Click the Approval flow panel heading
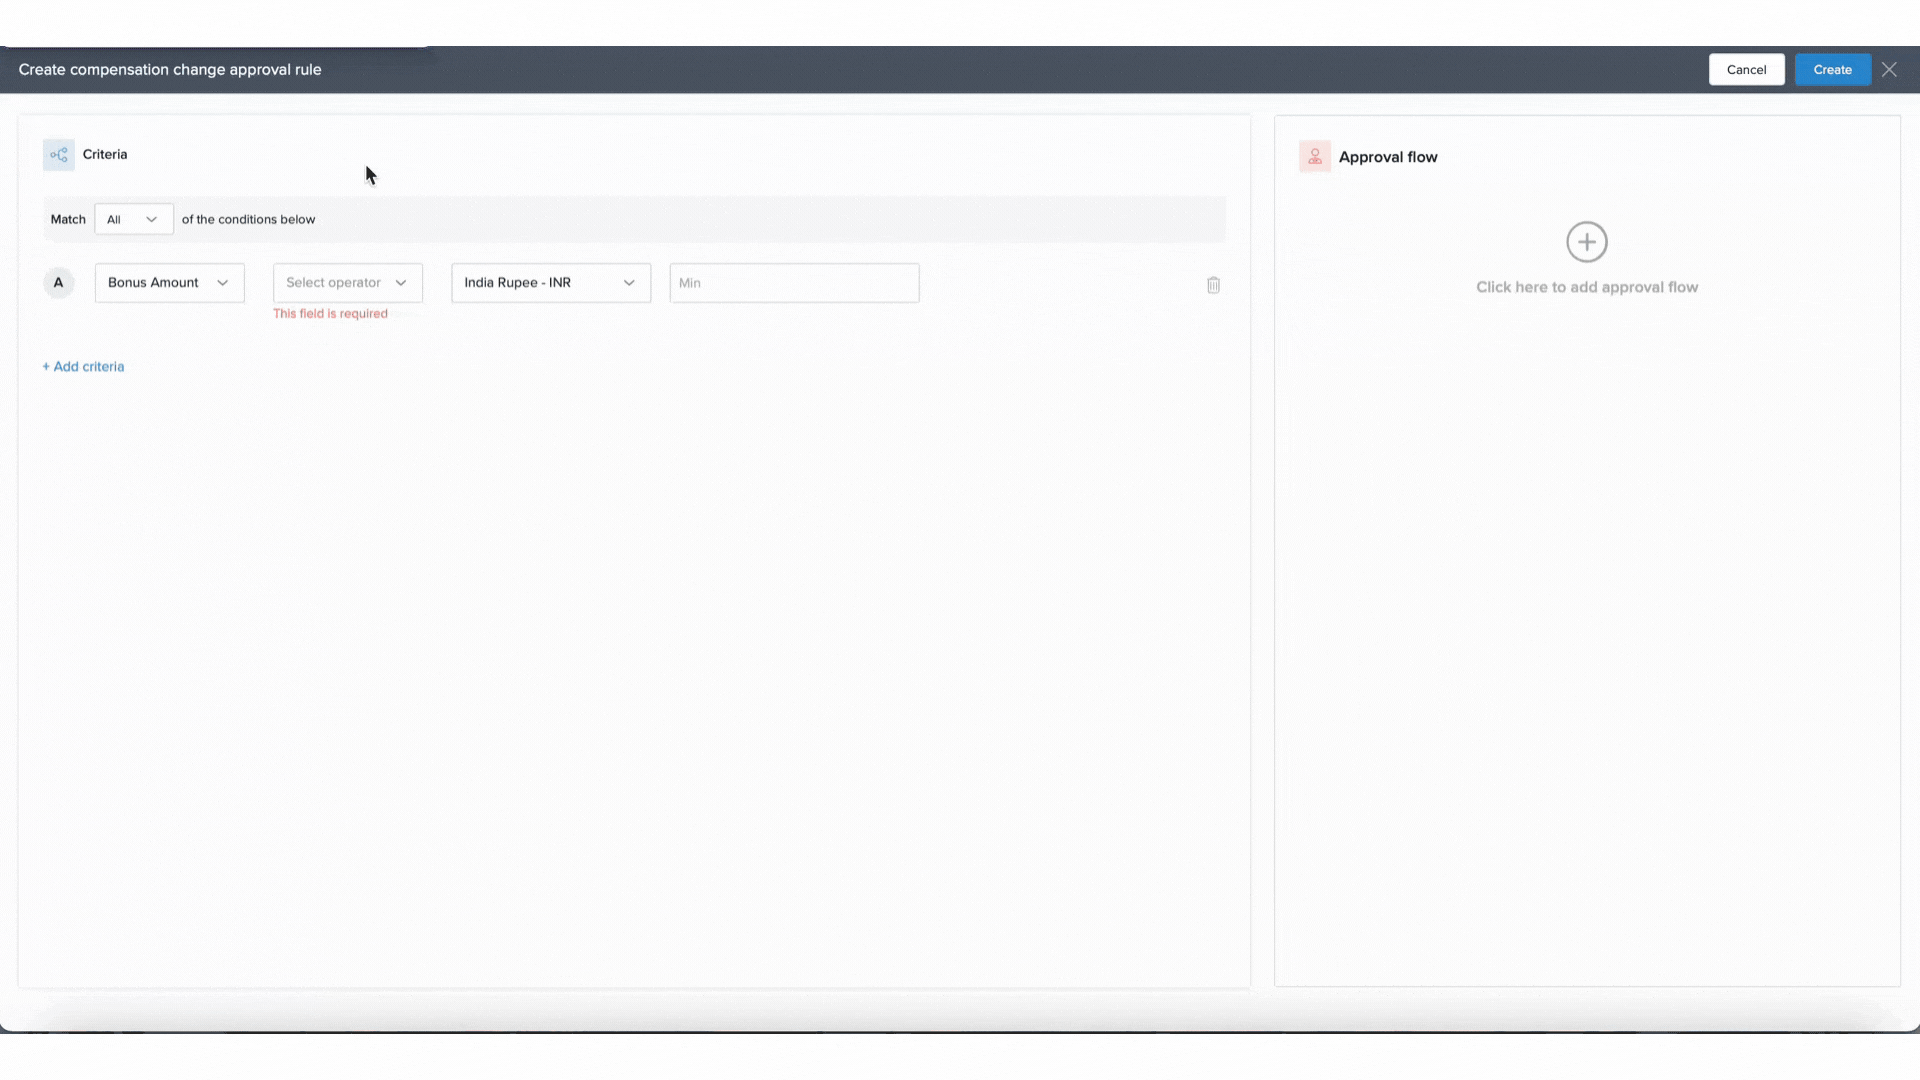The width and height of the screenshot is (1920, 1080). (1387, 157)
